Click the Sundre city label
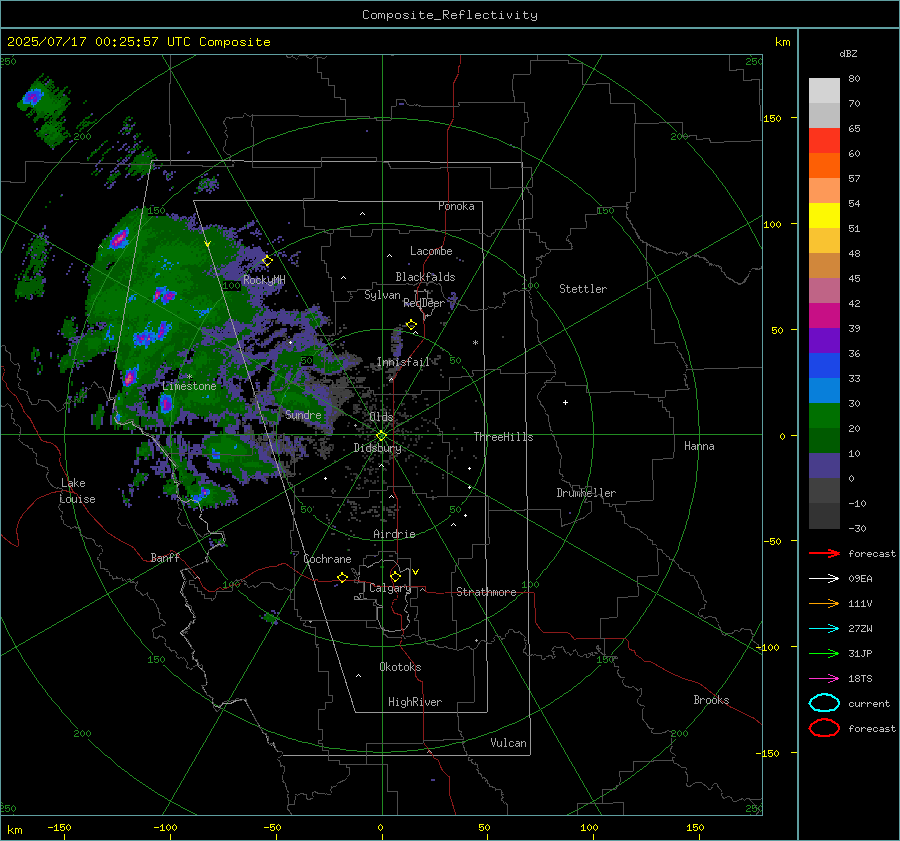This screenshot has height=841, width=900. click(303, 415)
